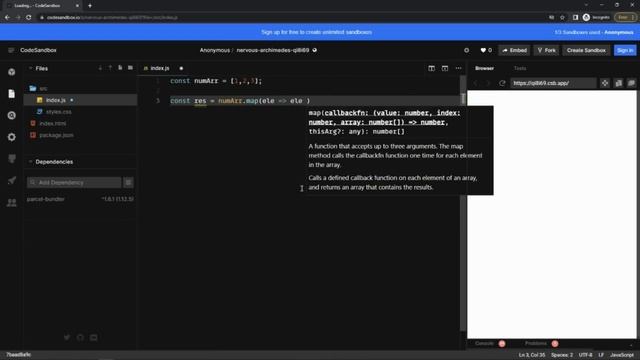
Task: Open the Search icon in sidebar
Action: (11, 116)
